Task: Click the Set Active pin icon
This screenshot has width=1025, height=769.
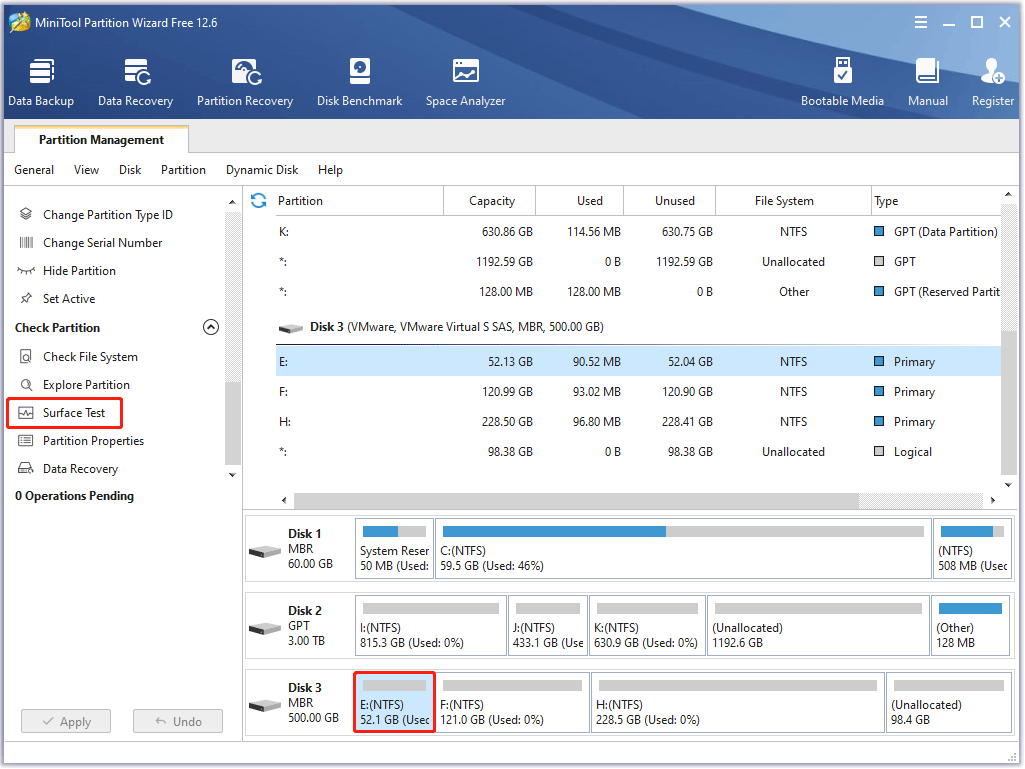Action: click(26, 299)
